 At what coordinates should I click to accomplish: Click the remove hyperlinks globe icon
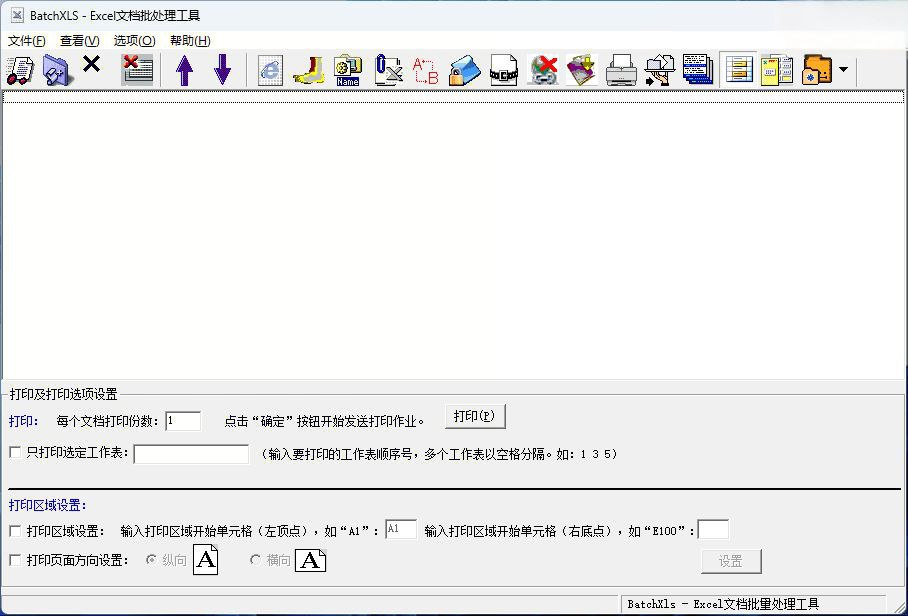(542, 70)
